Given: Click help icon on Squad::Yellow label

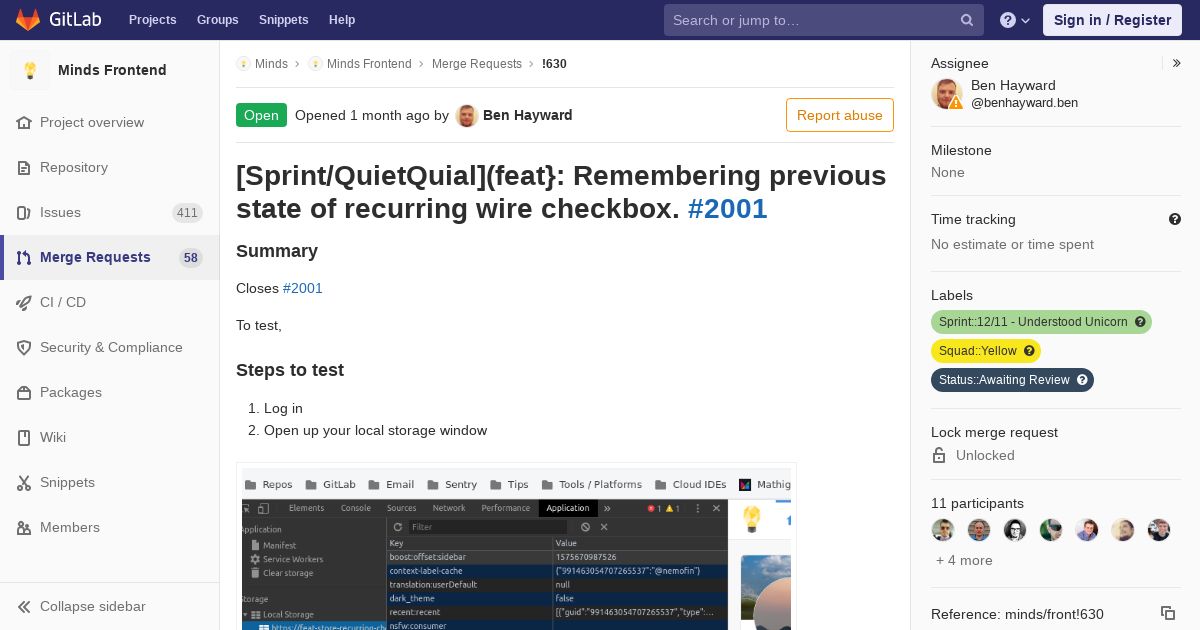Looking at the screenshot, I should point(1029,351).
